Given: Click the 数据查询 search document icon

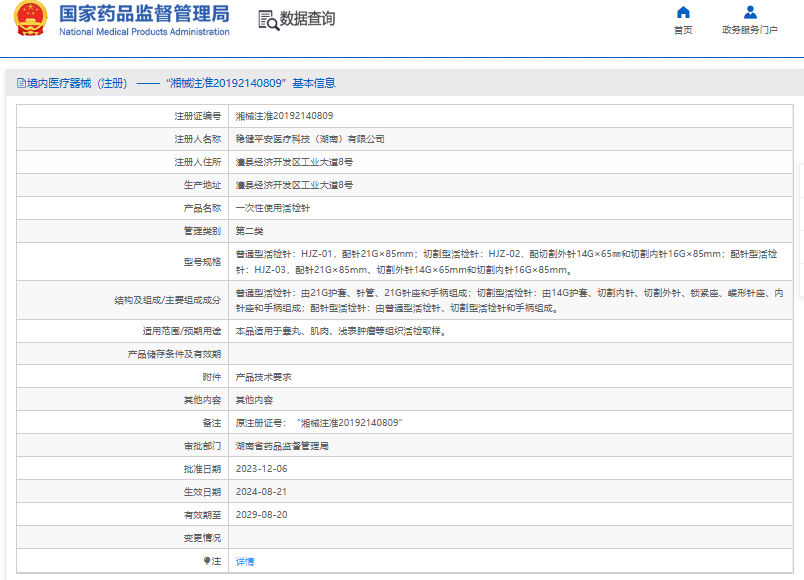Looking at the screenshot, I should pyautogui.click(x=267, y=20).
